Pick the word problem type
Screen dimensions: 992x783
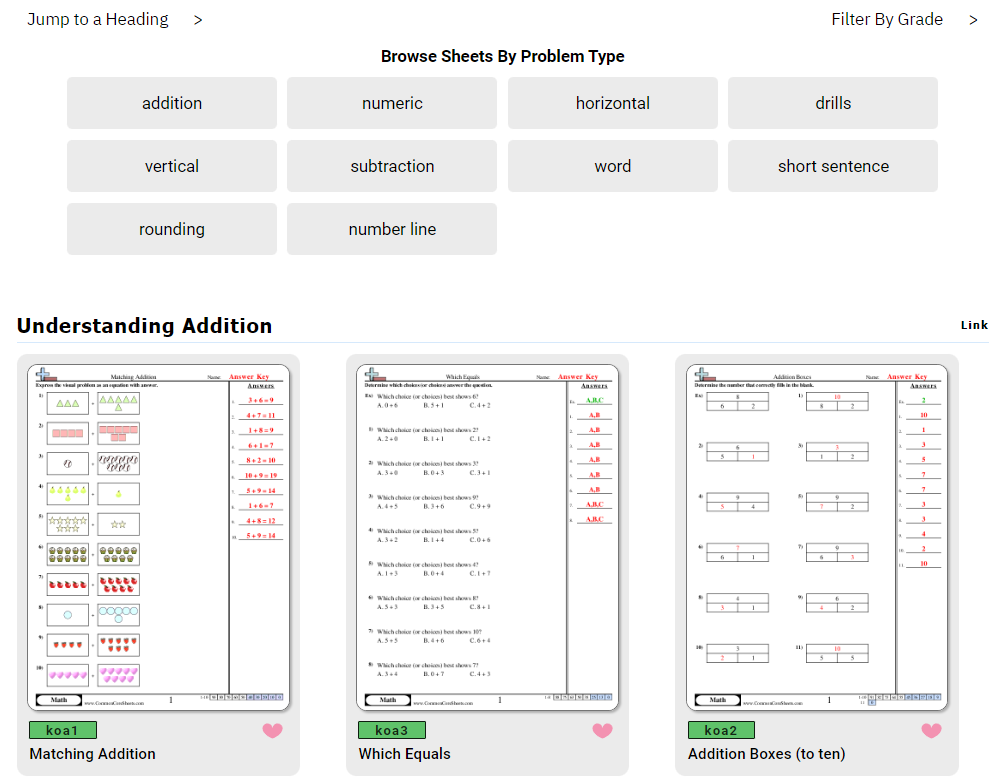[612, 166]
